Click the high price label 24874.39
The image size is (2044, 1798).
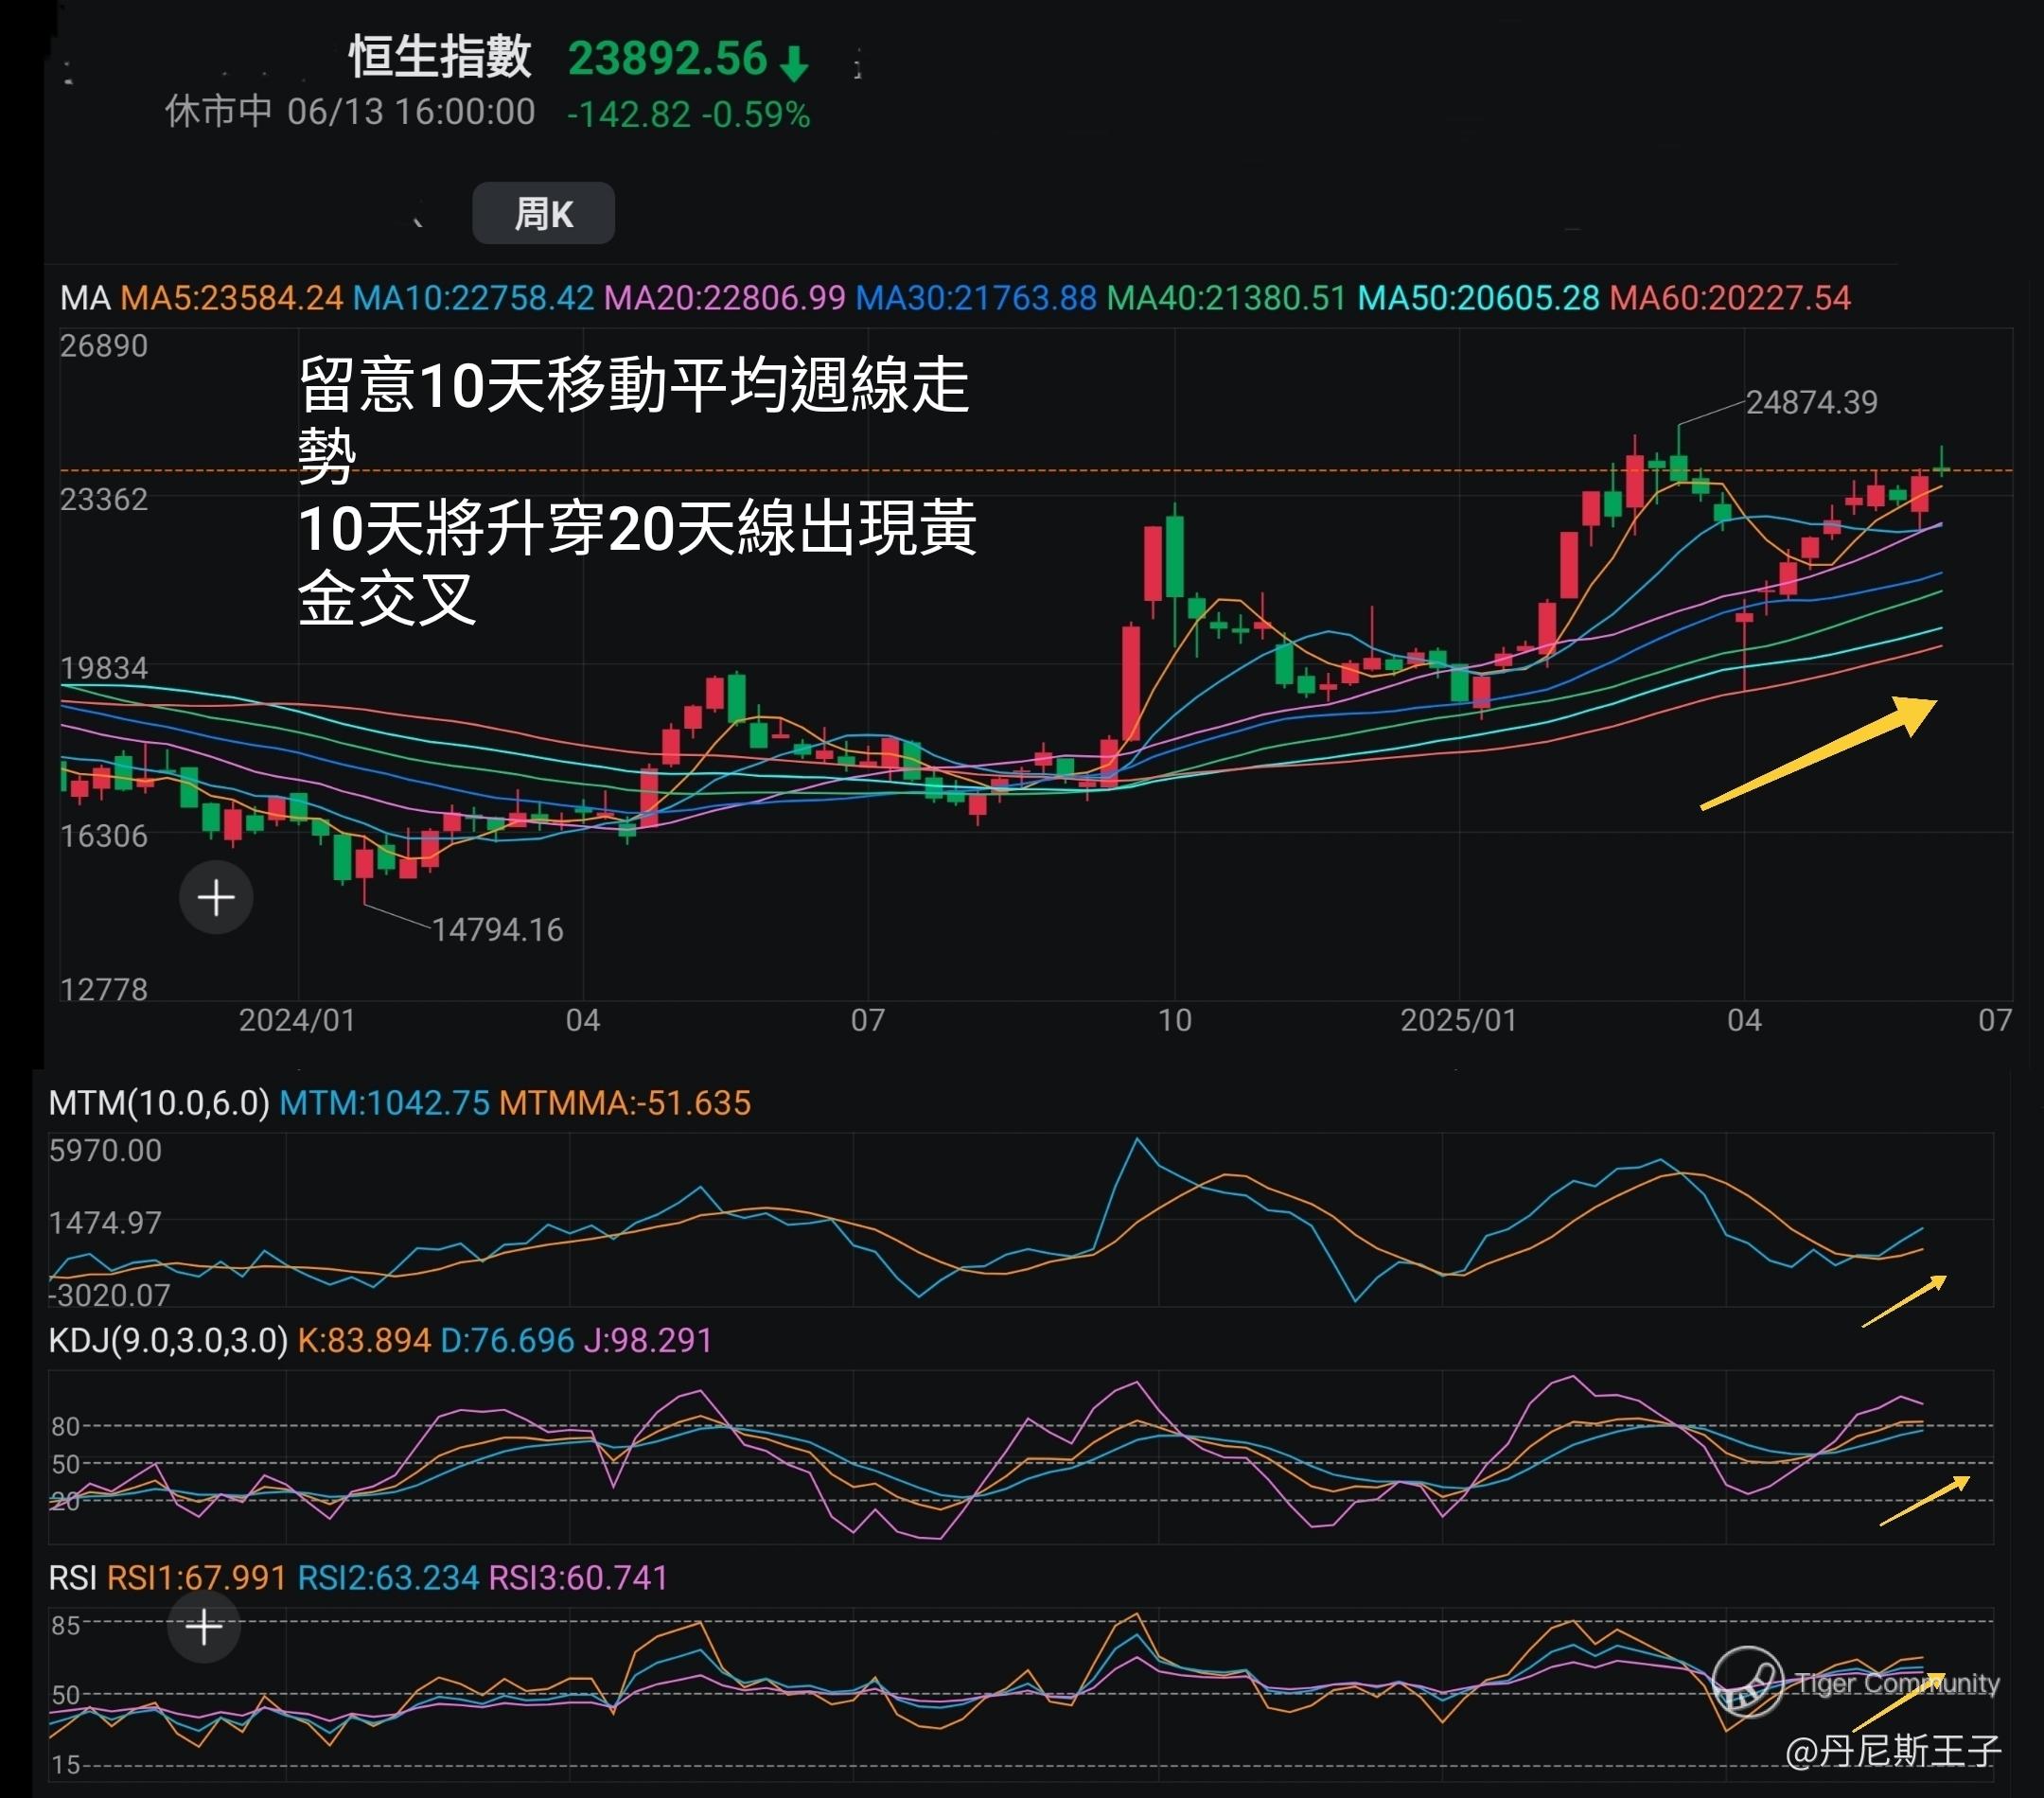click(1811, 403)
